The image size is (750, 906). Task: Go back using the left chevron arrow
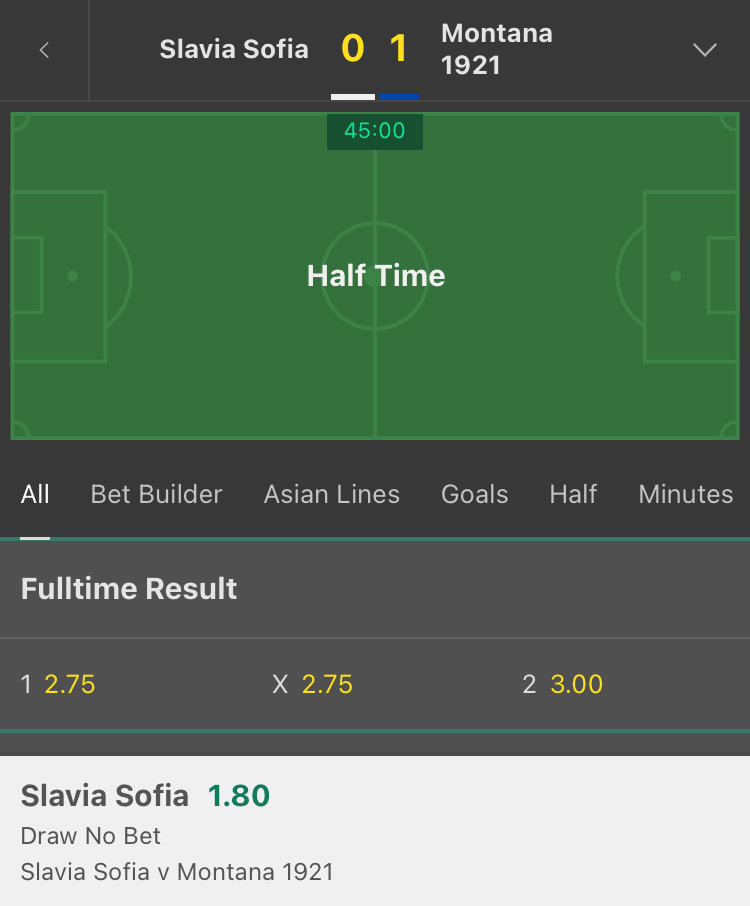point(44,50)
